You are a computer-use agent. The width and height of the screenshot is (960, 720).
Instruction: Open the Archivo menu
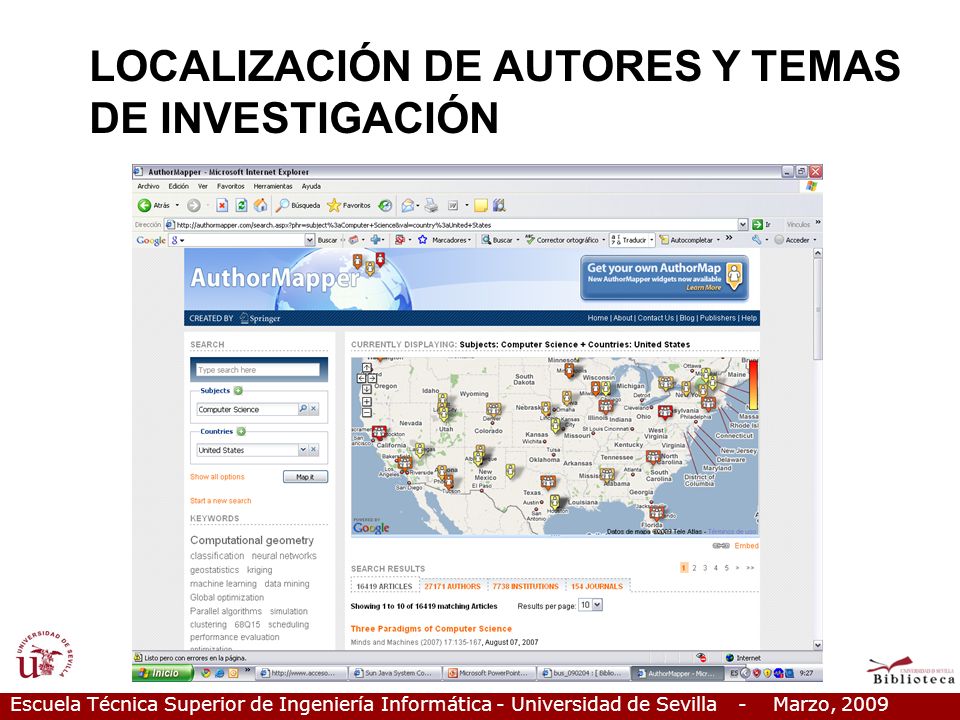coord(148,186)
